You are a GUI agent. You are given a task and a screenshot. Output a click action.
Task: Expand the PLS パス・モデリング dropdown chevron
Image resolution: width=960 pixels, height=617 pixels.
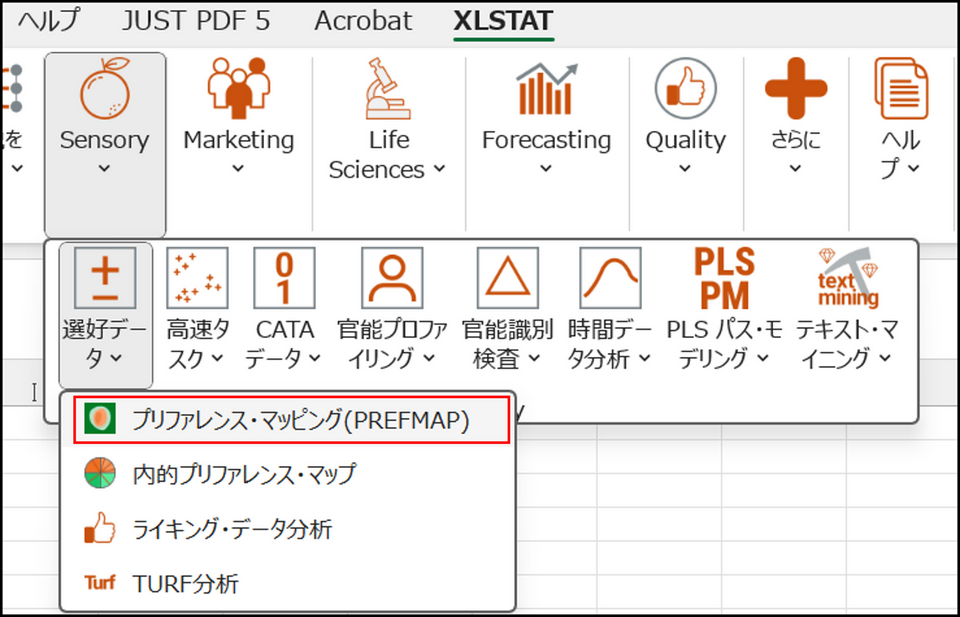[x=763, y=358]
